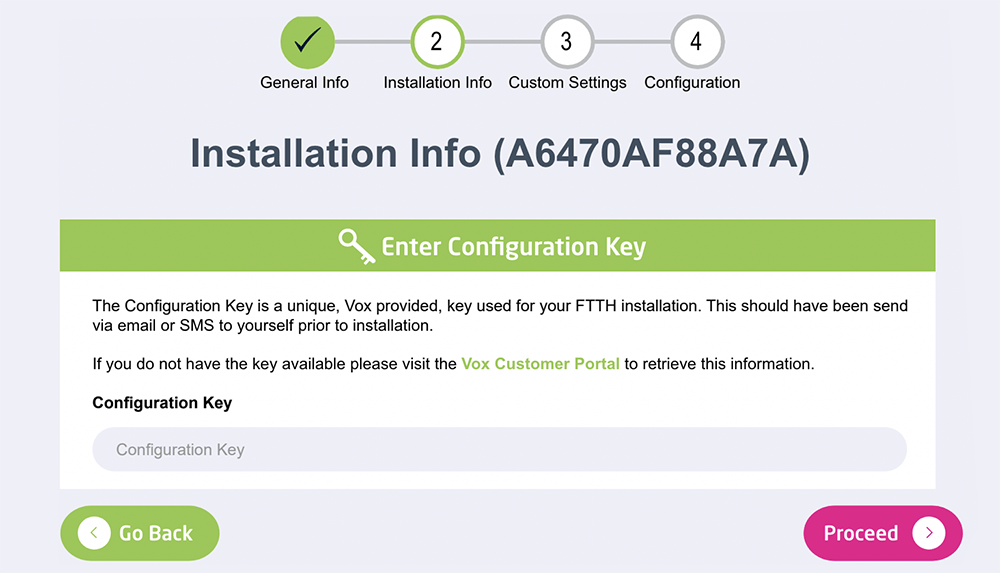Click the bold Configuration Key field label
The image size is (1000, 573).
[x=162, y=403]
